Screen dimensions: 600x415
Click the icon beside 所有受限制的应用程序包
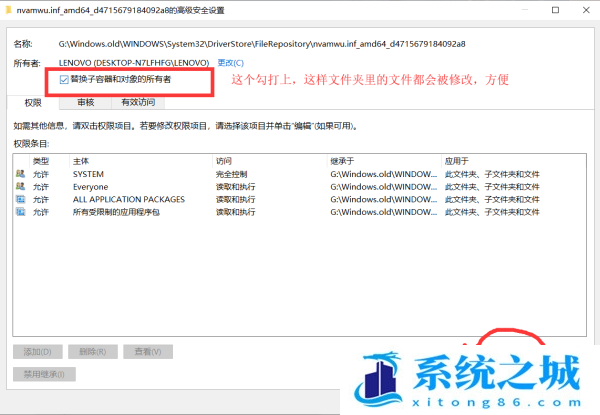pyautogui.click(x=20, y=213)
